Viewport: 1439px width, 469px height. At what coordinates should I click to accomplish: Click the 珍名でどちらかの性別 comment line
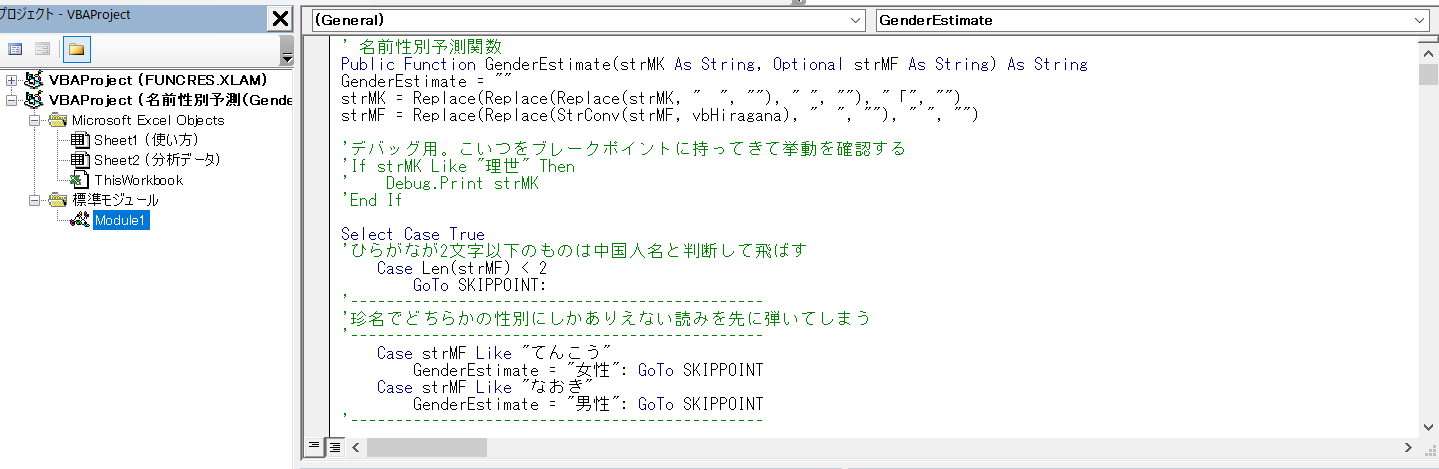(605, 319)
